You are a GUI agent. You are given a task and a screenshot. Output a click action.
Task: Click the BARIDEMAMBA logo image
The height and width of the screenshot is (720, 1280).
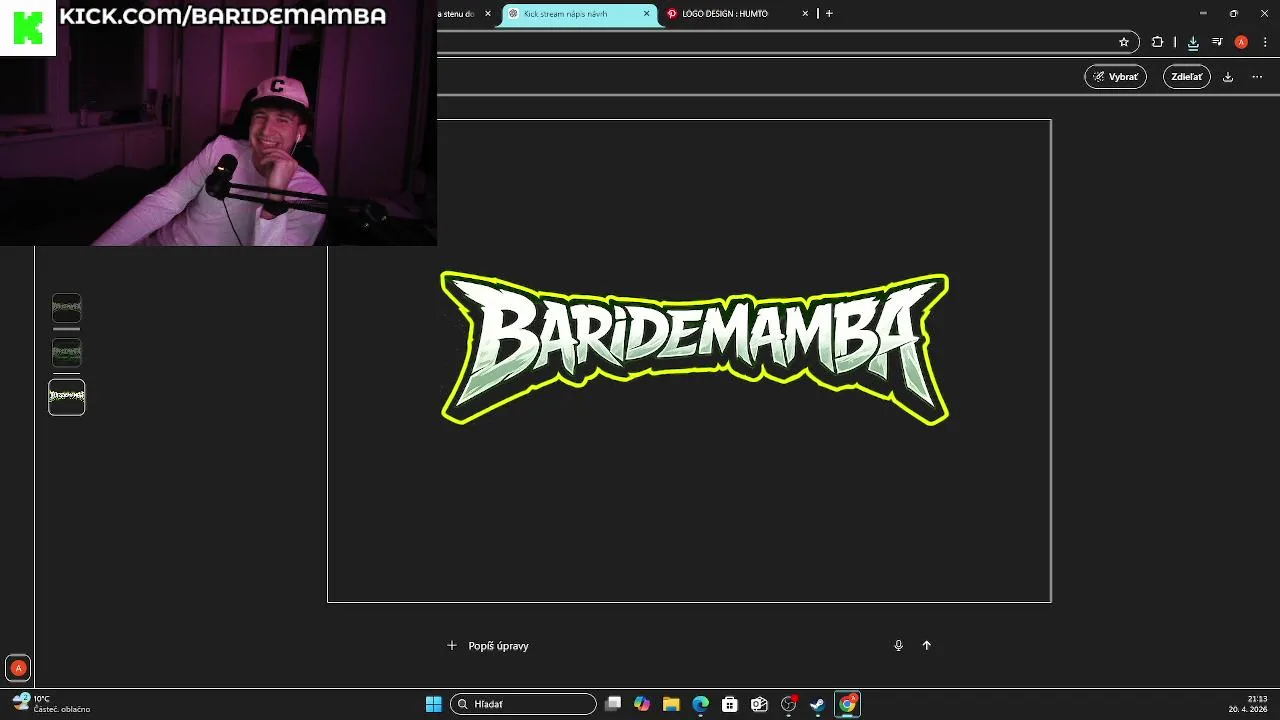pyautogui.click(x=694, y=348)
